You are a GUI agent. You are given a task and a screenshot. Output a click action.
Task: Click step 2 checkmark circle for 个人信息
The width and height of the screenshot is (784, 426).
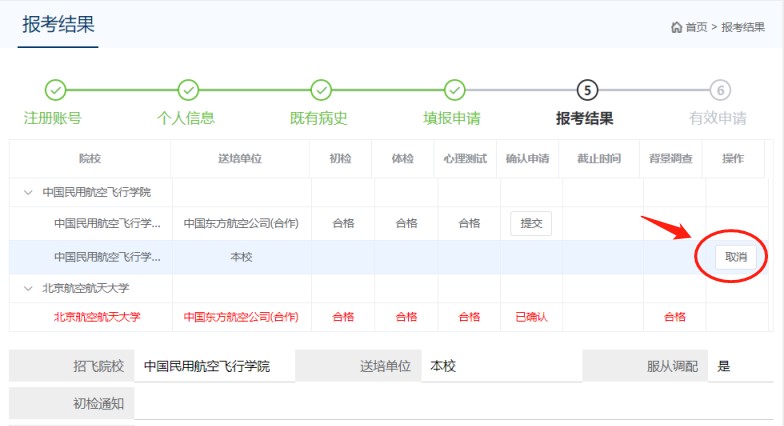click(188, 90)
